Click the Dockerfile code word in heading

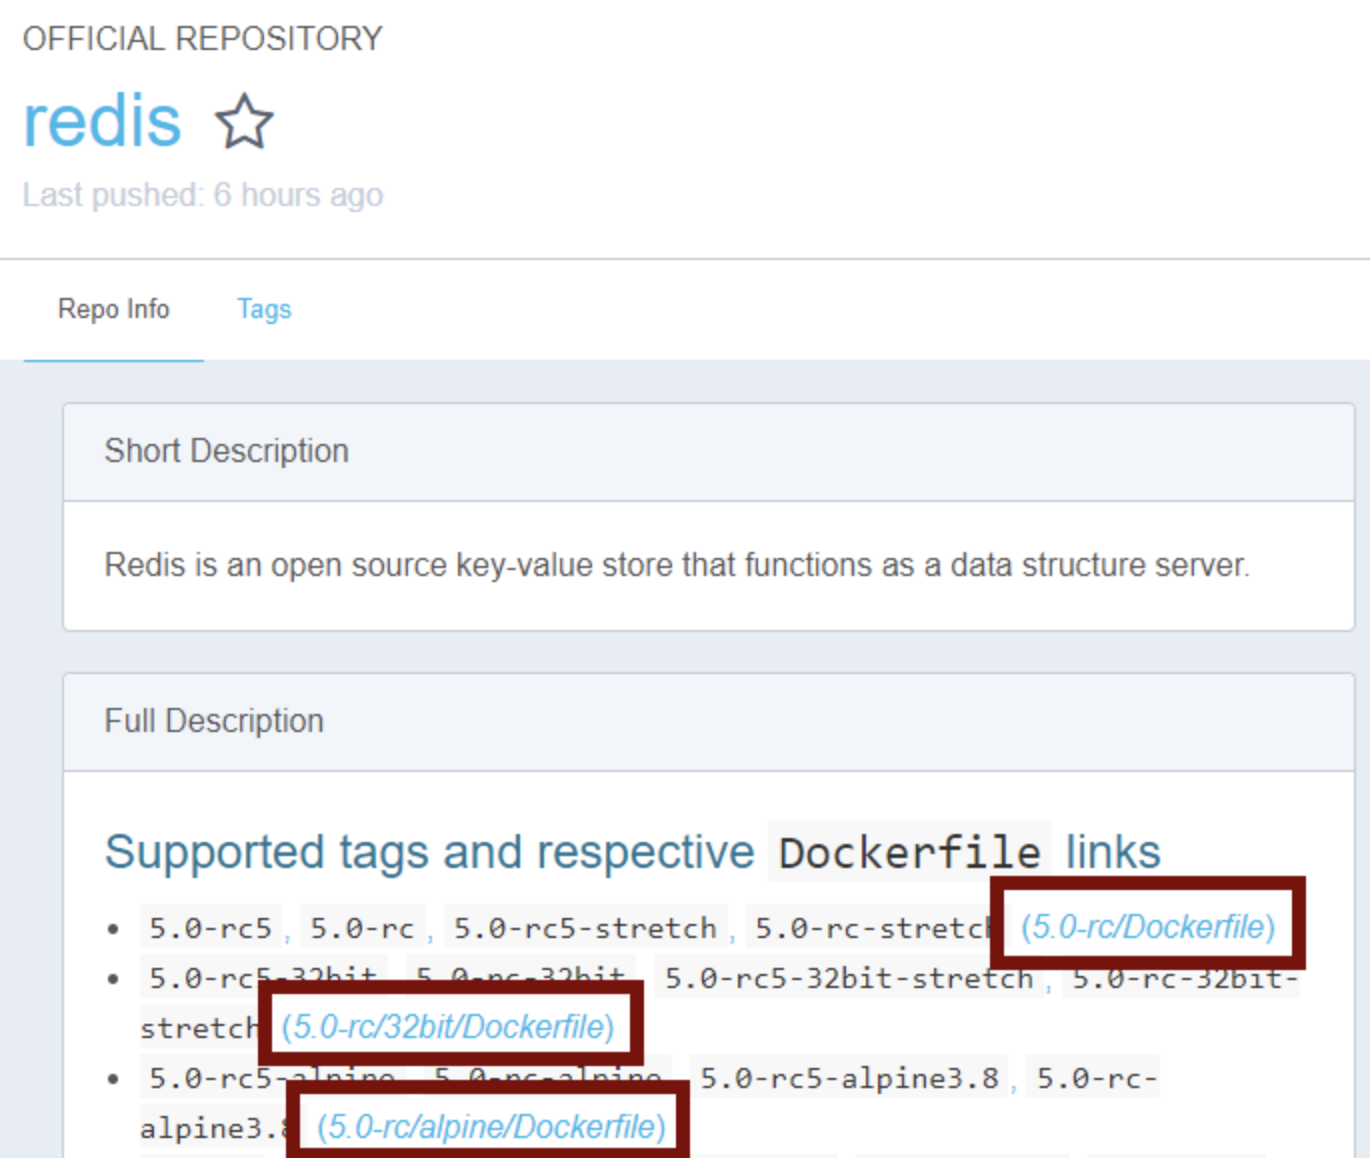[909, 853]
